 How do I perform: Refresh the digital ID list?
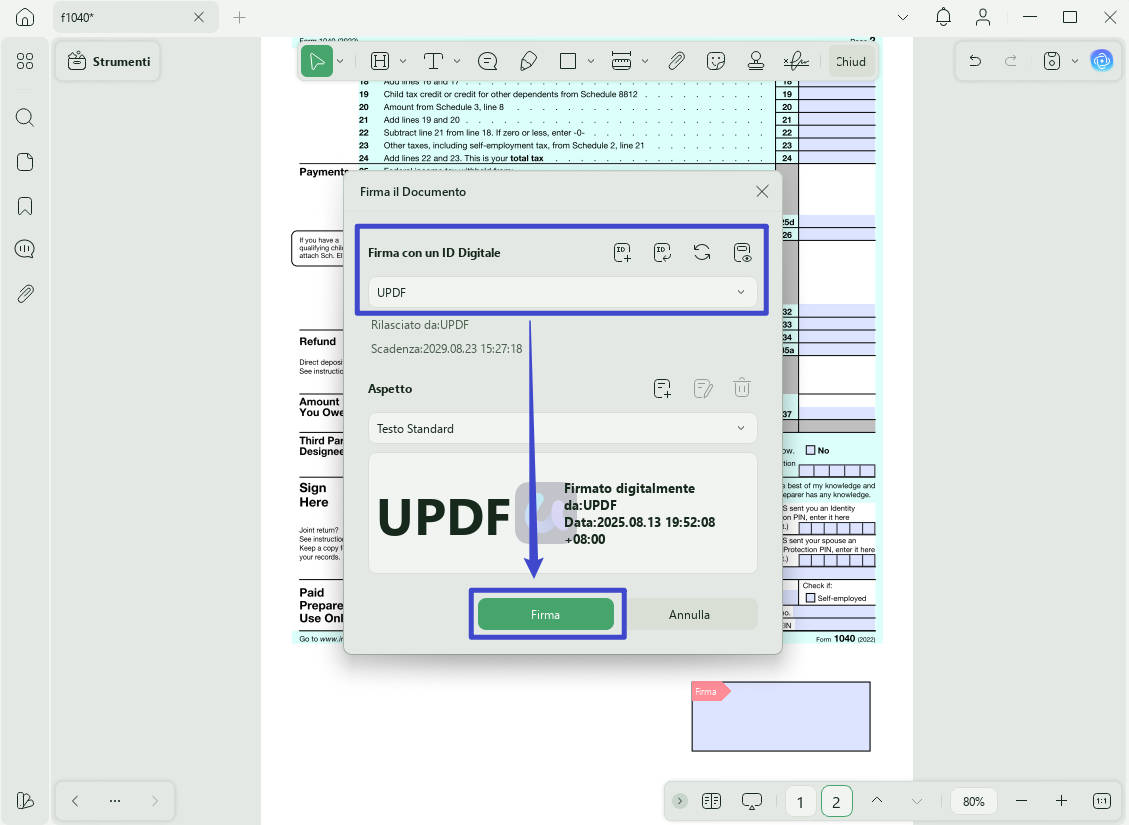pyautogui.click(x=702, y=253)
